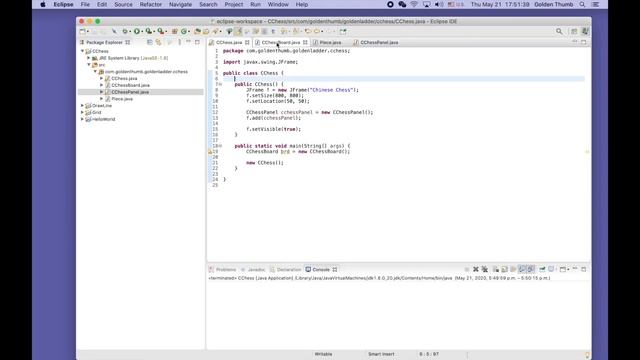Click the Coverage run icon in toolbar
640x360 pixels.
[x=149, y=31]
